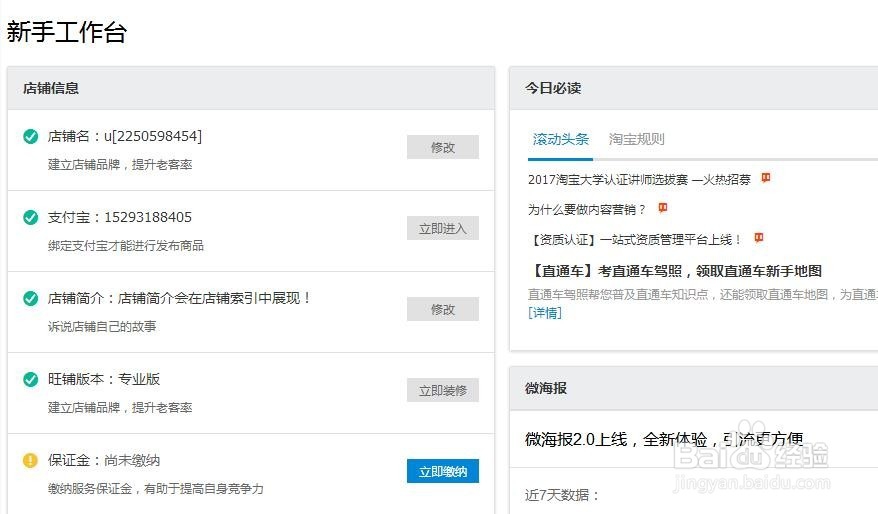Click green check icon beside 店铺简介
Image resolution: width=878 pixels, height=514 pixels.
[31, 298]
